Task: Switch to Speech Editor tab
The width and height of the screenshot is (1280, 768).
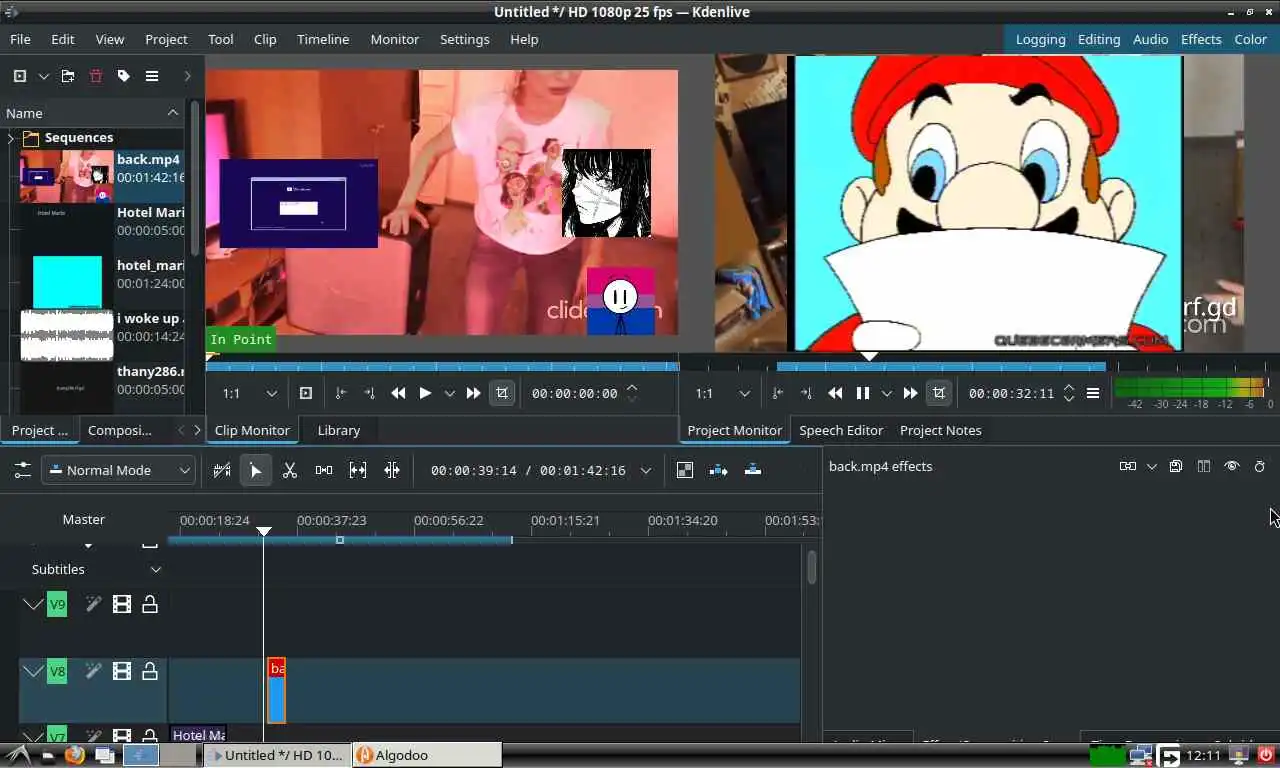Action: click(841, 430)
